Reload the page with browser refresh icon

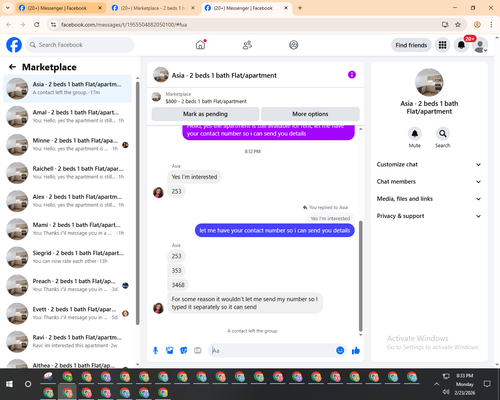click(x=37, y=24)
